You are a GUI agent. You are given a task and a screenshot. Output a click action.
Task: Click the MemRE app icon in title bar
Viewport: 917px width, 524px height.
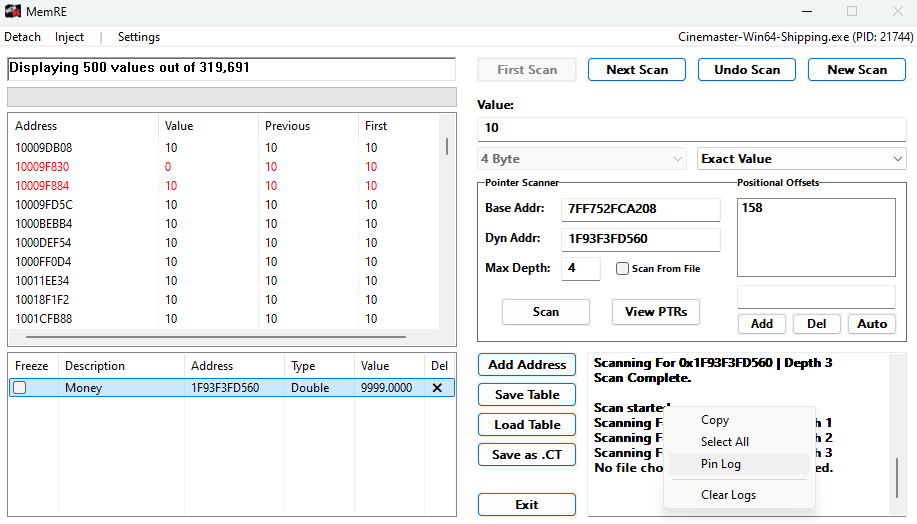click(13, 11)
